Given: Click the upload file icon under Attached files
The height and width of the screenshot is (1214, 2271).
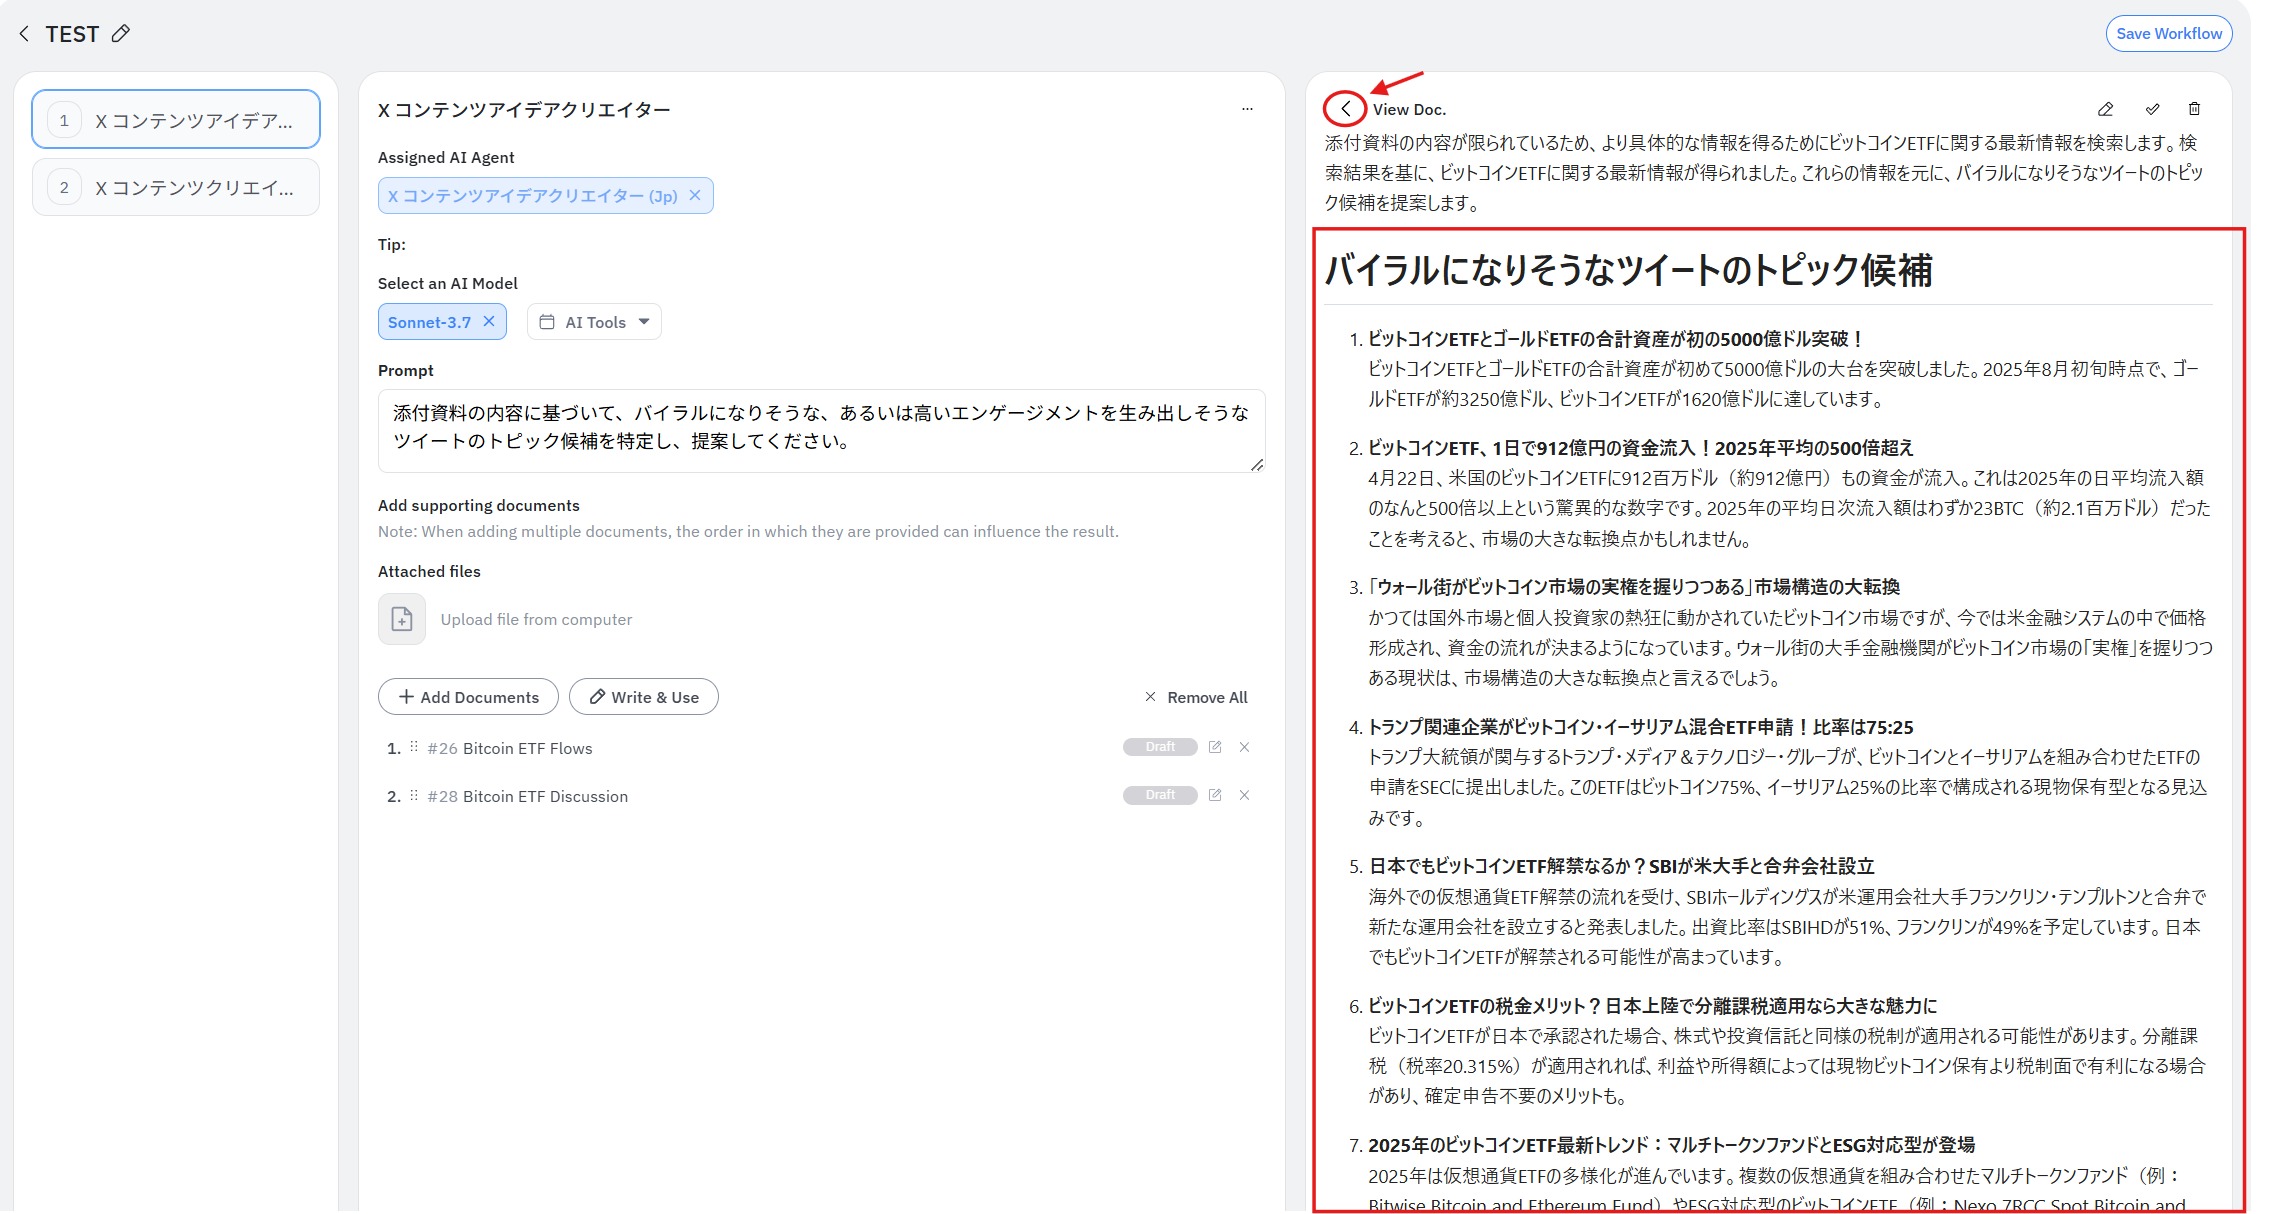Looking at the screenshot, I should pyautogui.click(x=402, y=619).
